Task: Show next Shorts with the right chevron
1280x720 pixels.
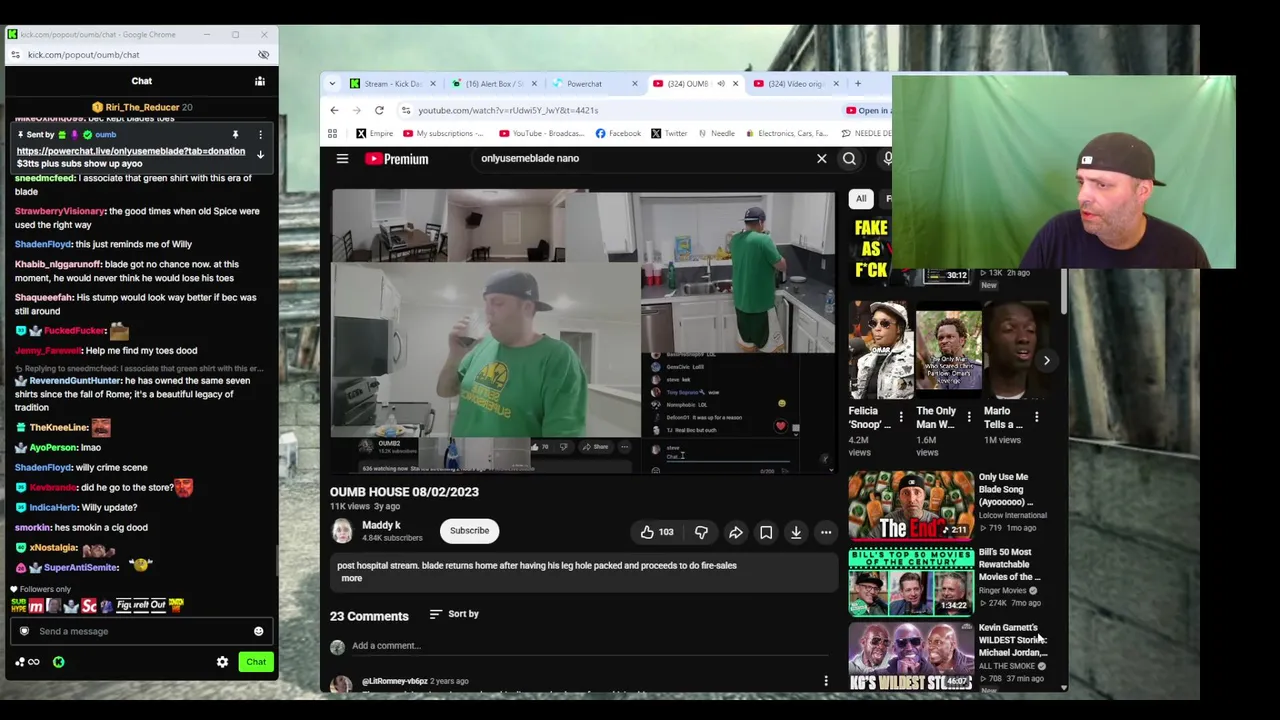Action: (1046, 360)
